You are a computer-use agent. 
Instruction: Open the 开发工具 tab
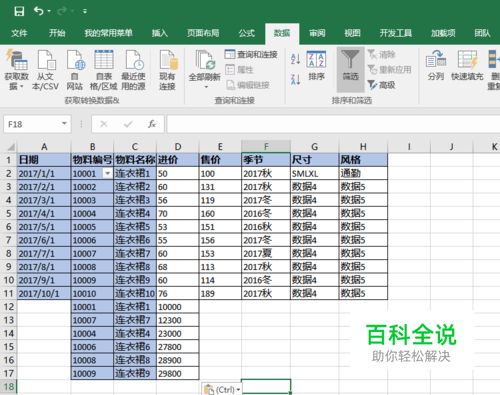[x=396, y=33]
